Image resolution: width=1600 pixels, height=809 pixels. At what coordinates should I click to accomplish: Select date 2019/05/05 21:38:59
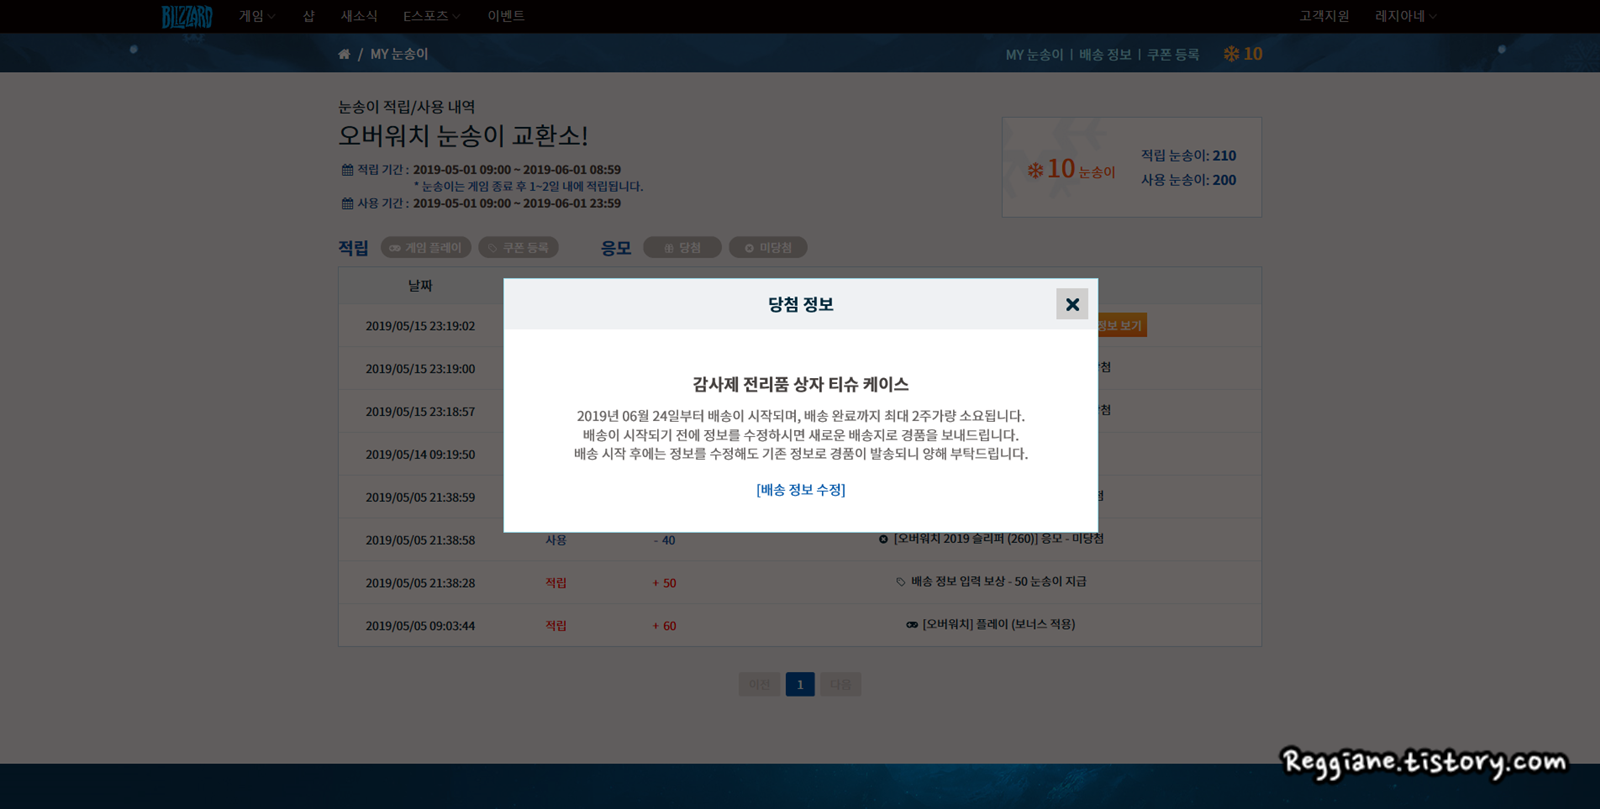tap(420, 497)
